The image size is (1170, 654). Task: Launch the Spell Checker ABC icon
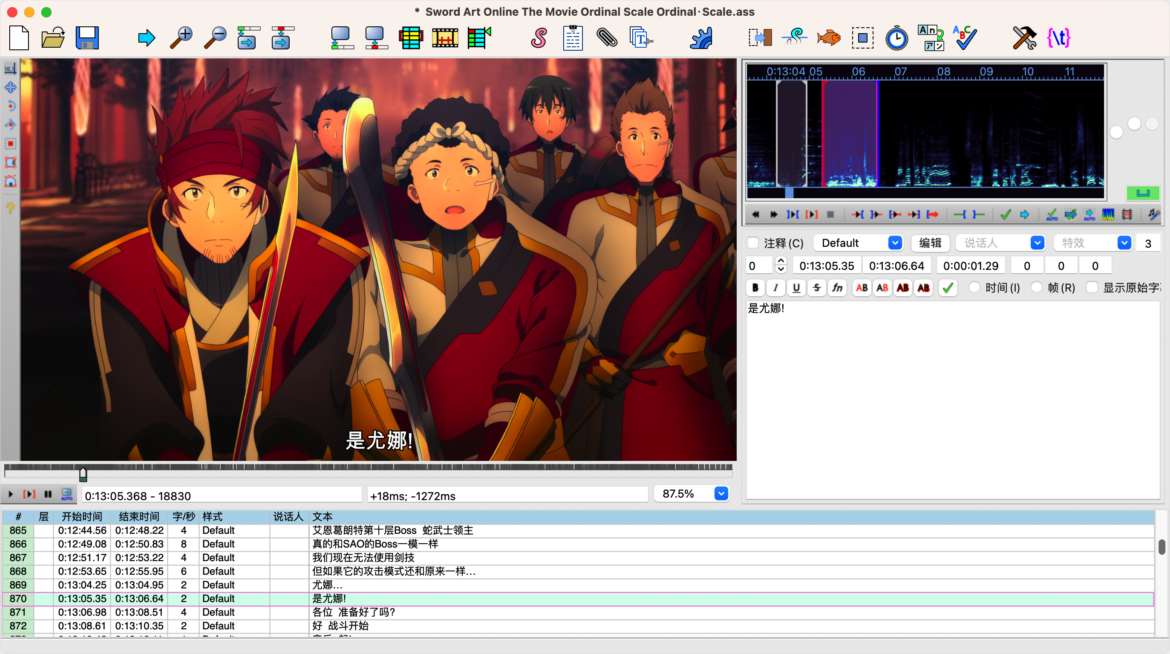[965, 37]
